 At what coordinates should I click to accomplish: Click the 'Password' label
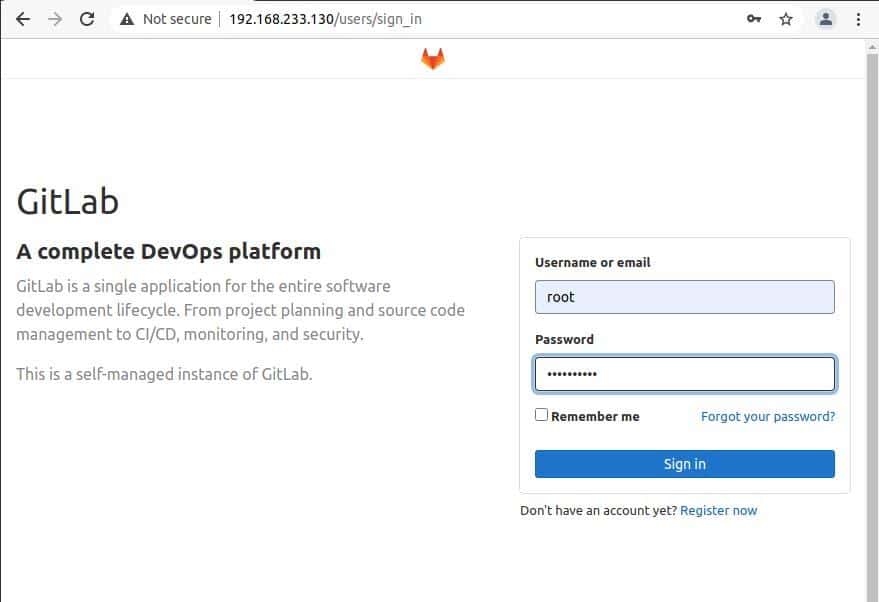(x=564, y=339)
